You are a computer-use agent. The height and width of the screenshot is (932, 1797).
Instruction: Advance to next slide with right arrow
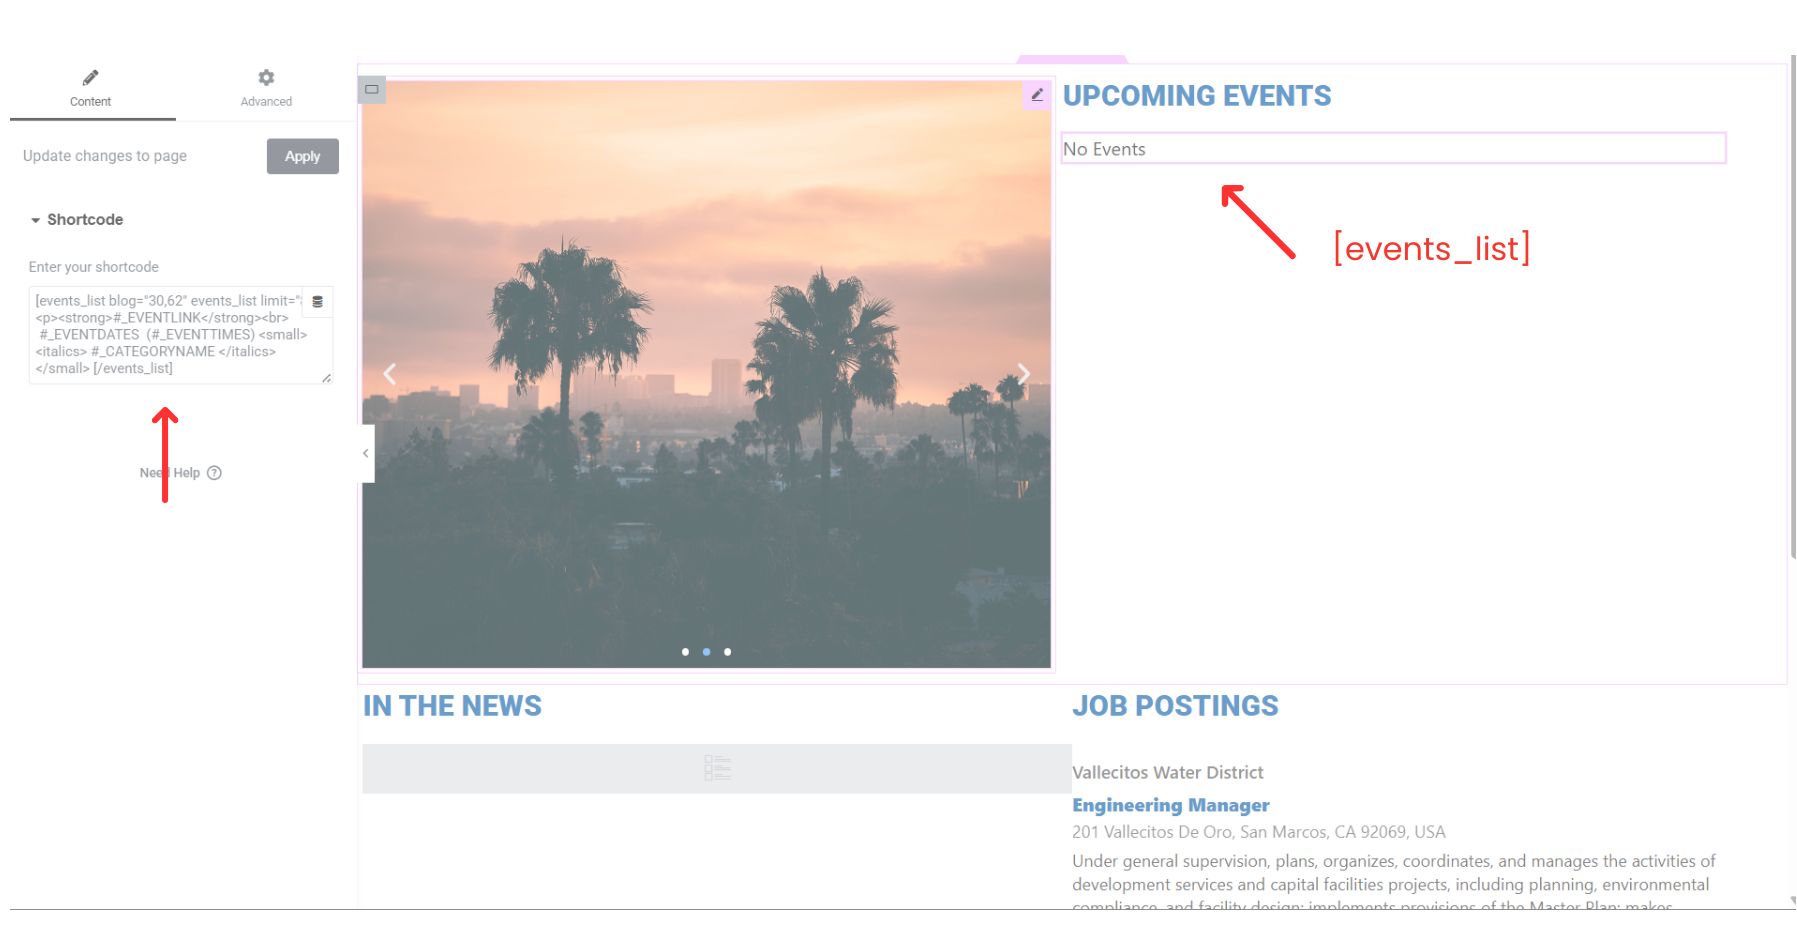coord(1023,374)
